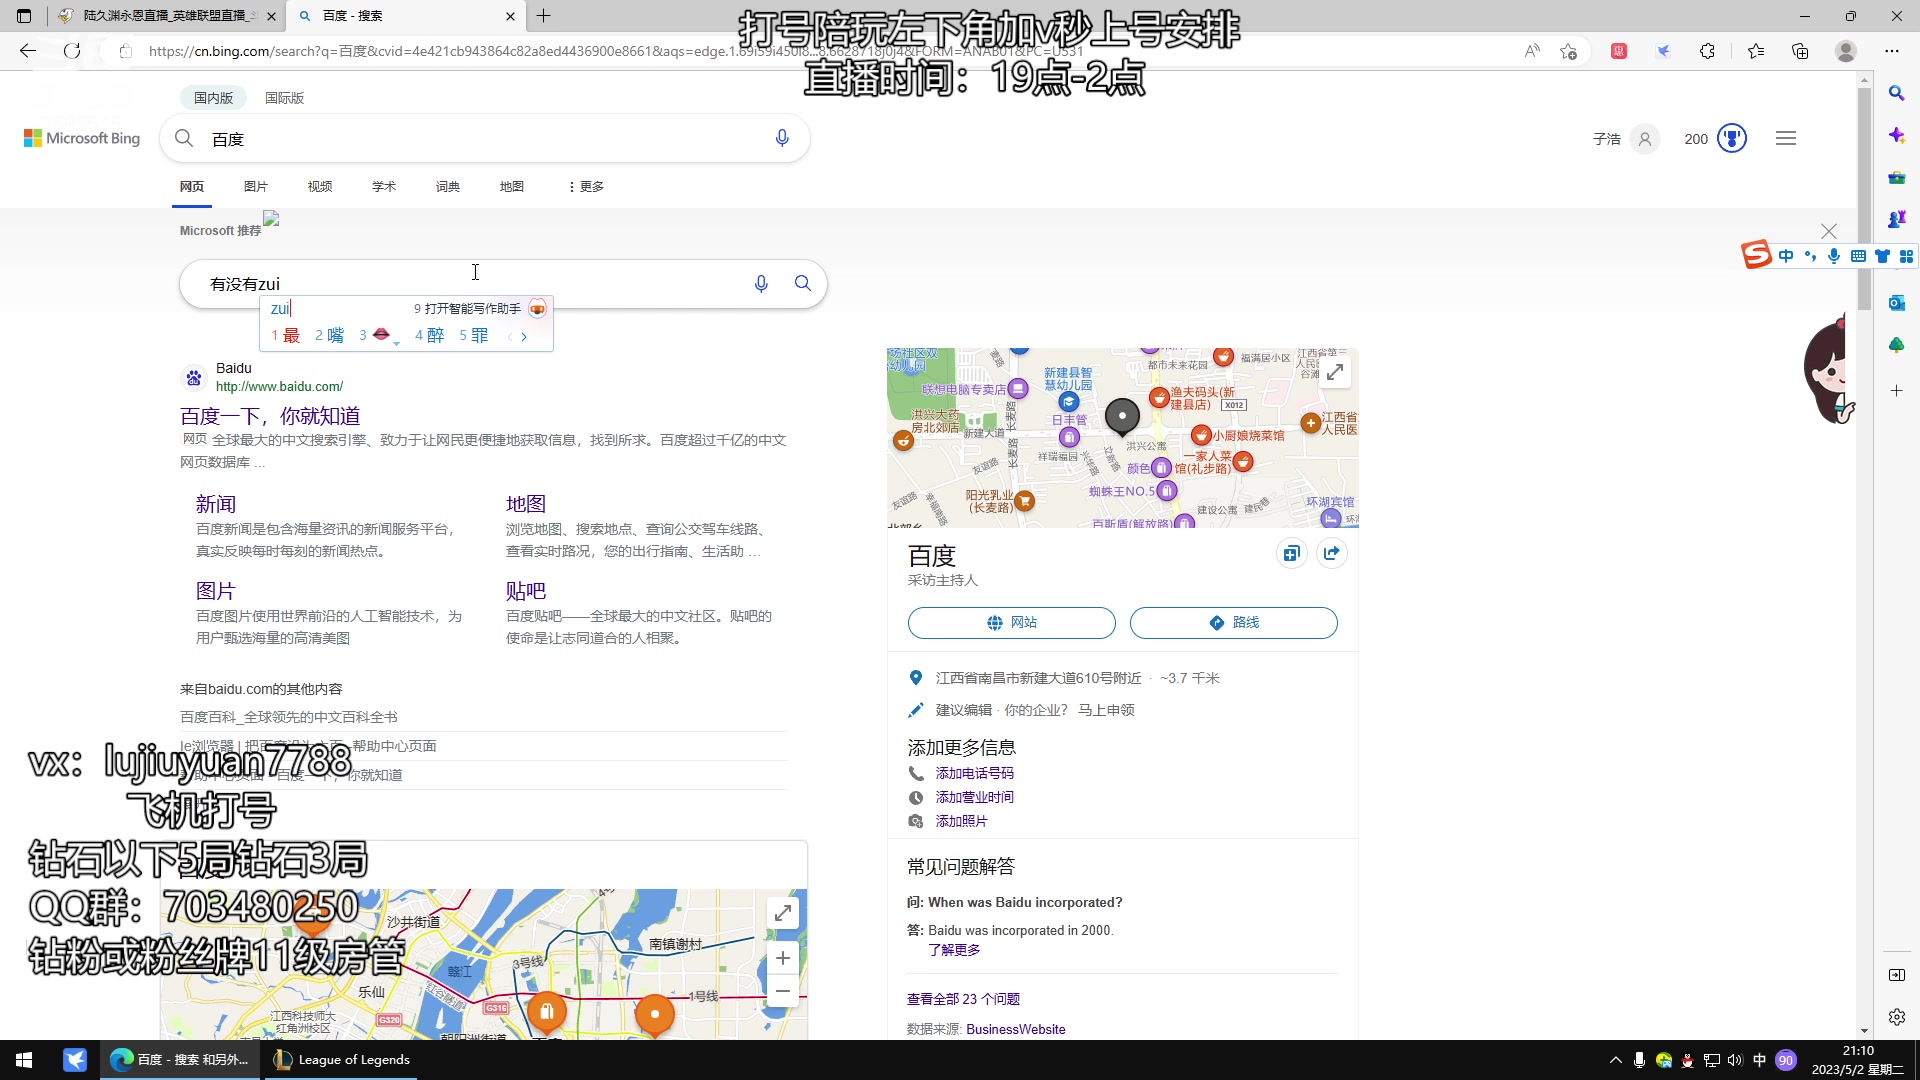1920x1080 pixels.
Task: Open Sogou toolbox grid menu
Action: [x=1906, y=256]
